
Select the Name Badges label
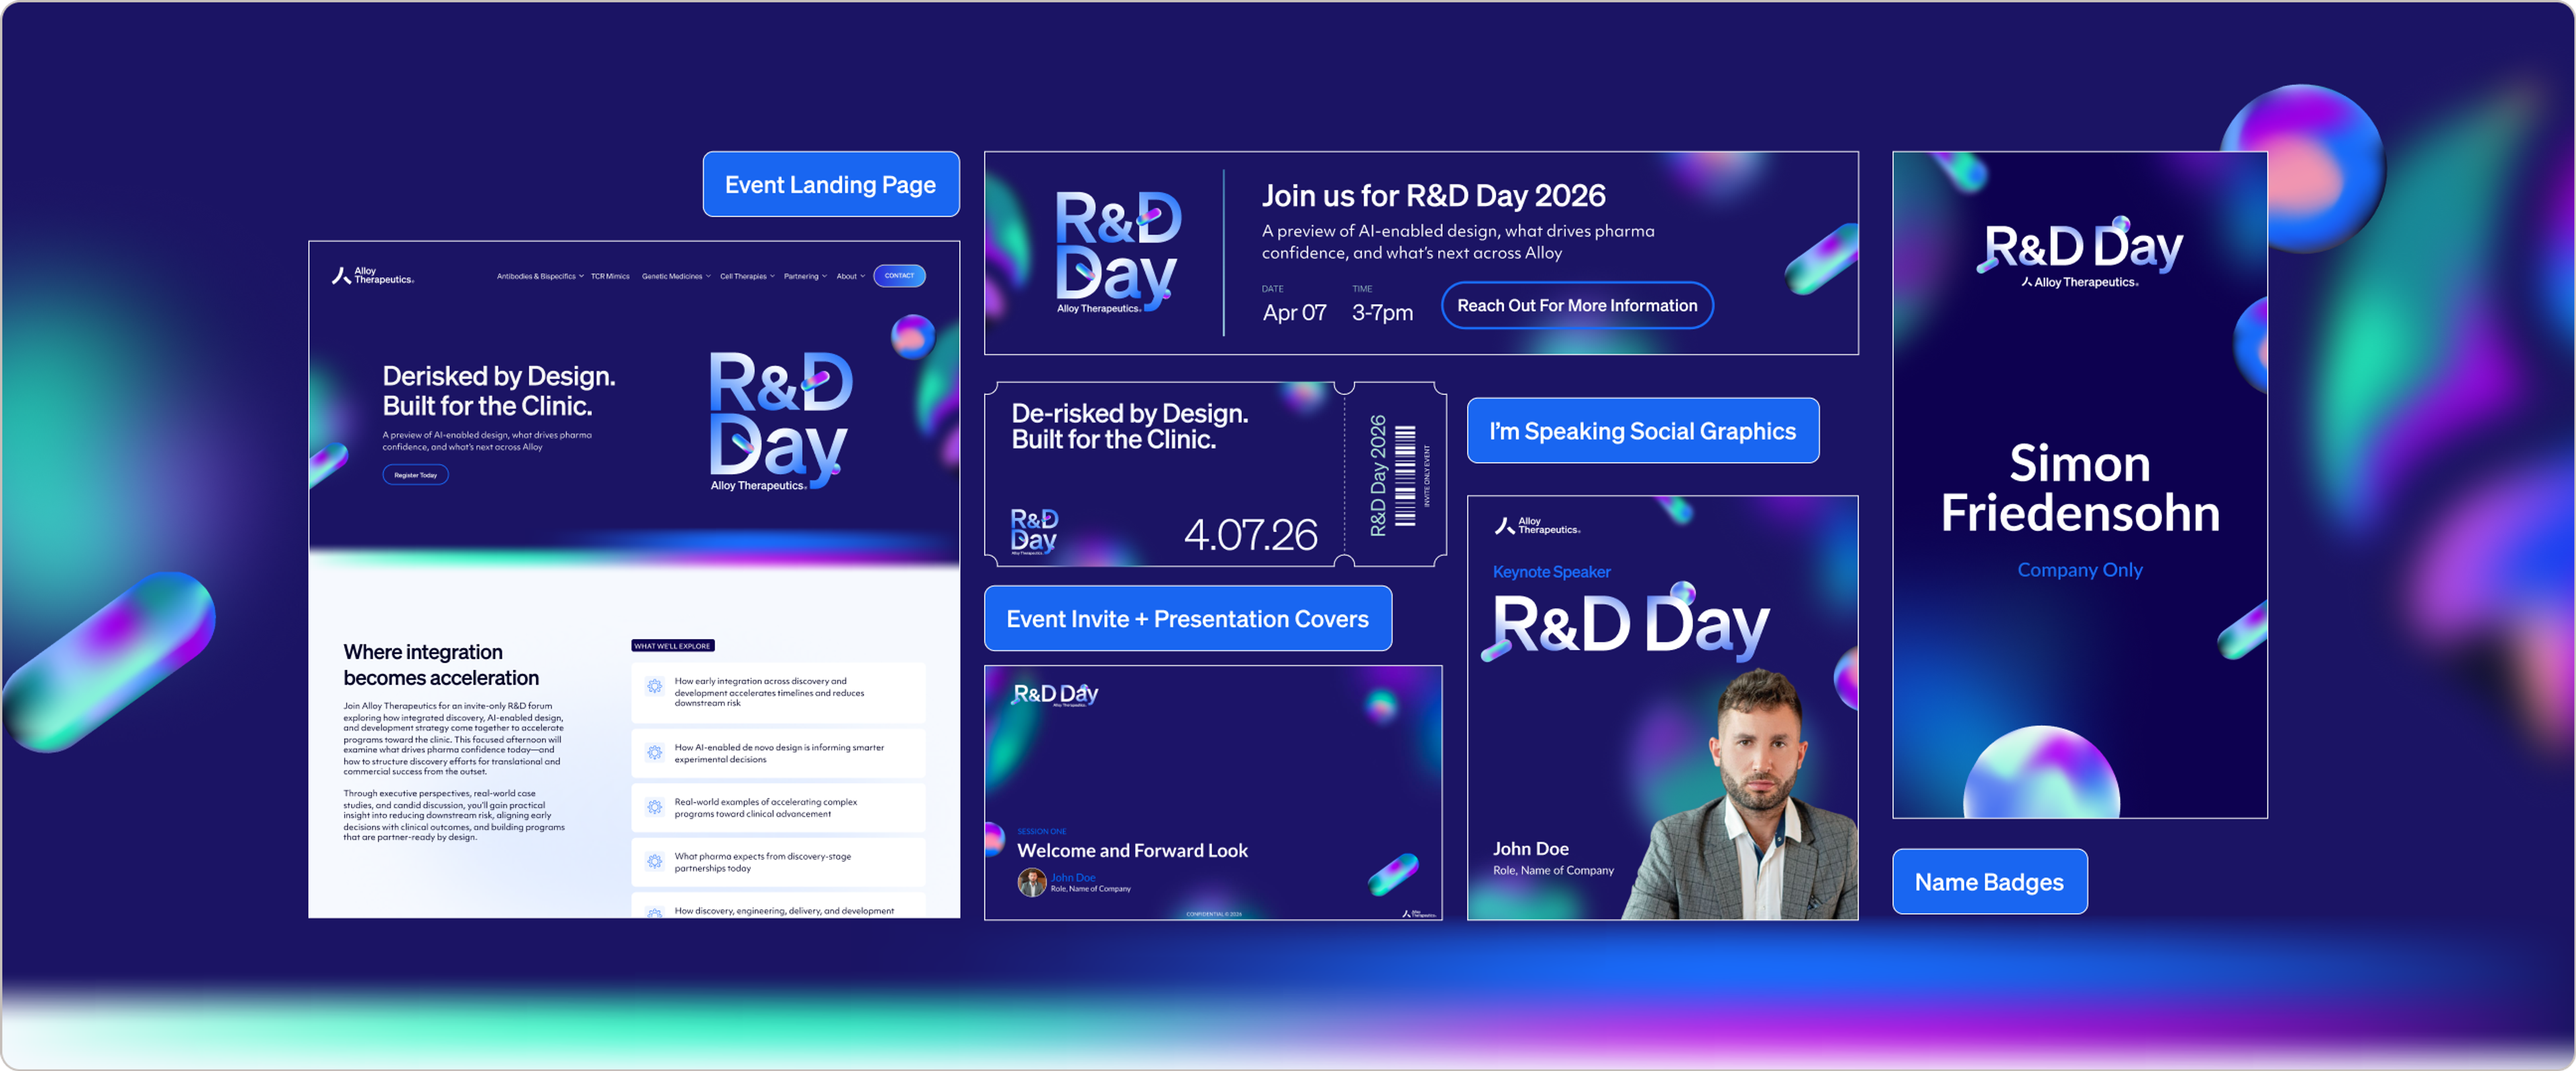(x=1990, y=881)
